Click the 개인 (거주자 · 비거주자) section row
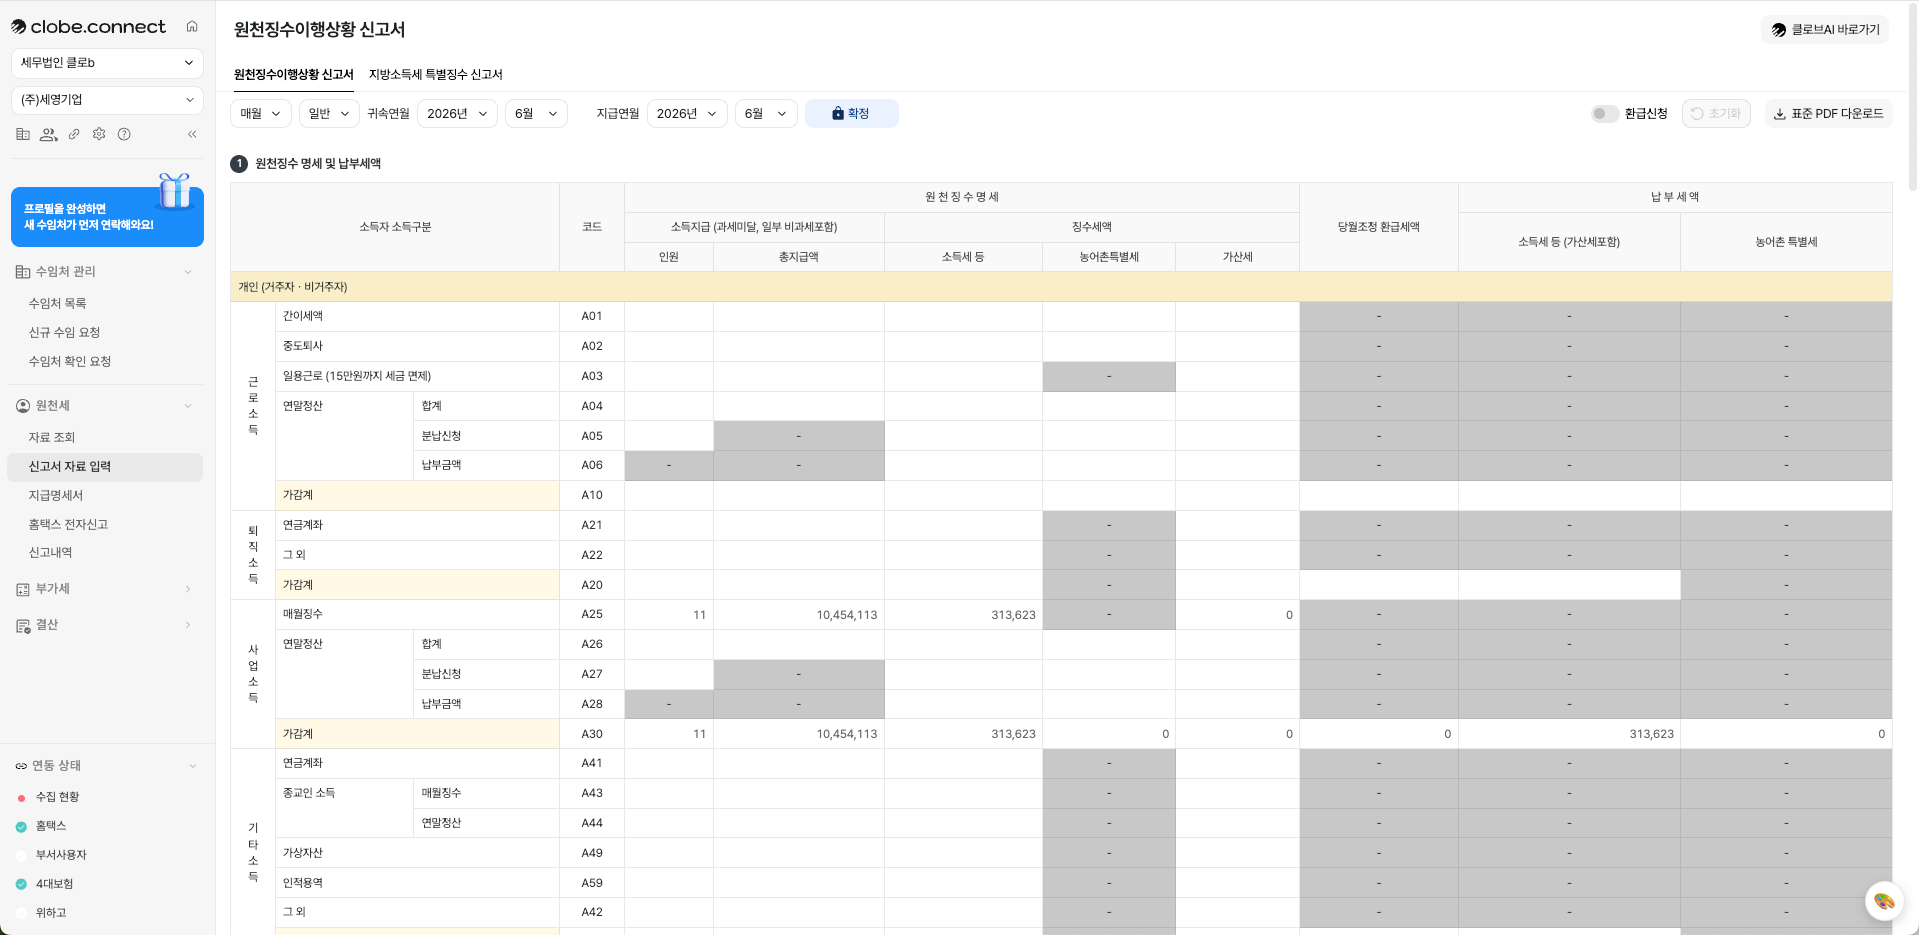Screen dimensions: 1919x935 click(1061, 287)
